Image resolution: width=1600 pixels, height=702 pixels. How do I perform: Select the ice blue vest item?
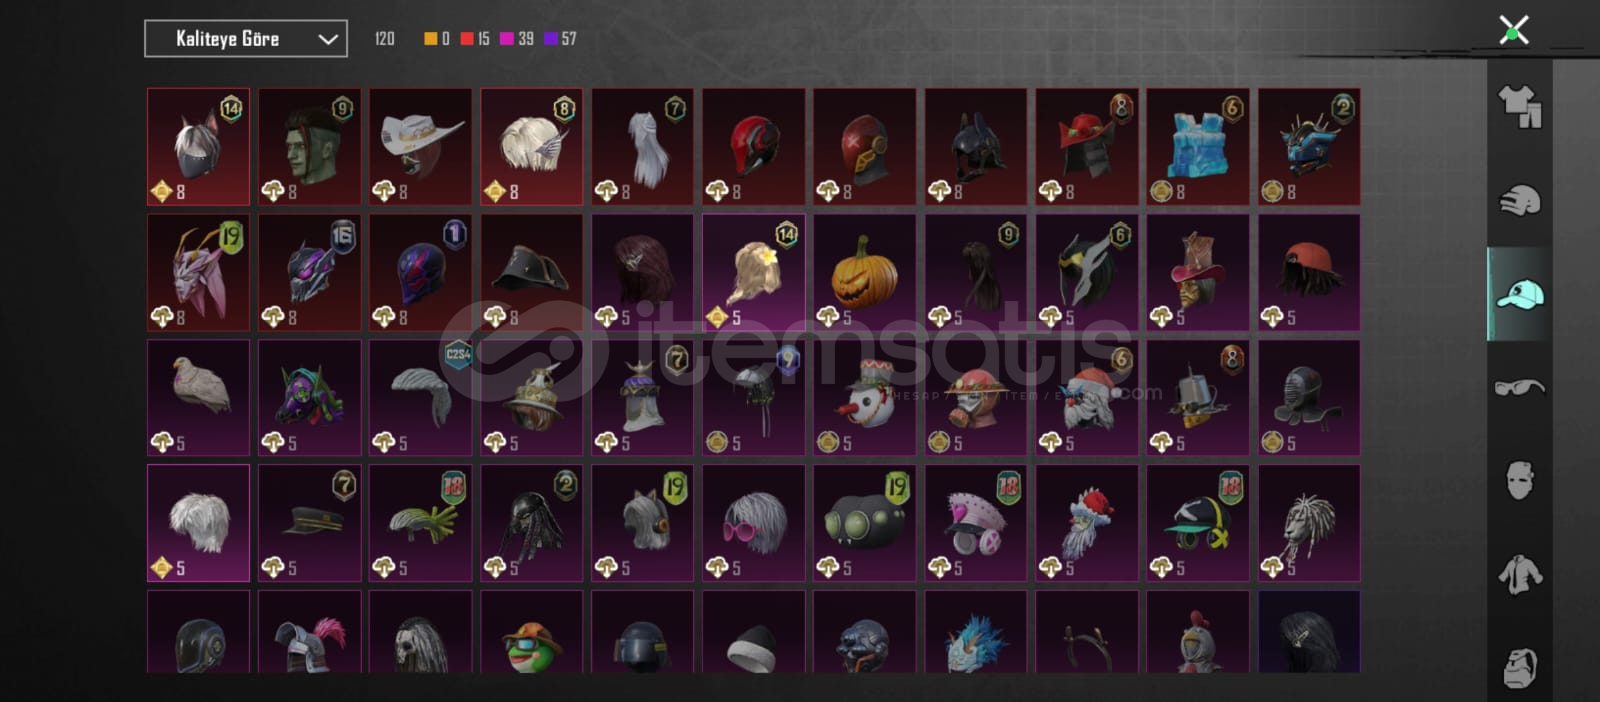[1198, 146]
